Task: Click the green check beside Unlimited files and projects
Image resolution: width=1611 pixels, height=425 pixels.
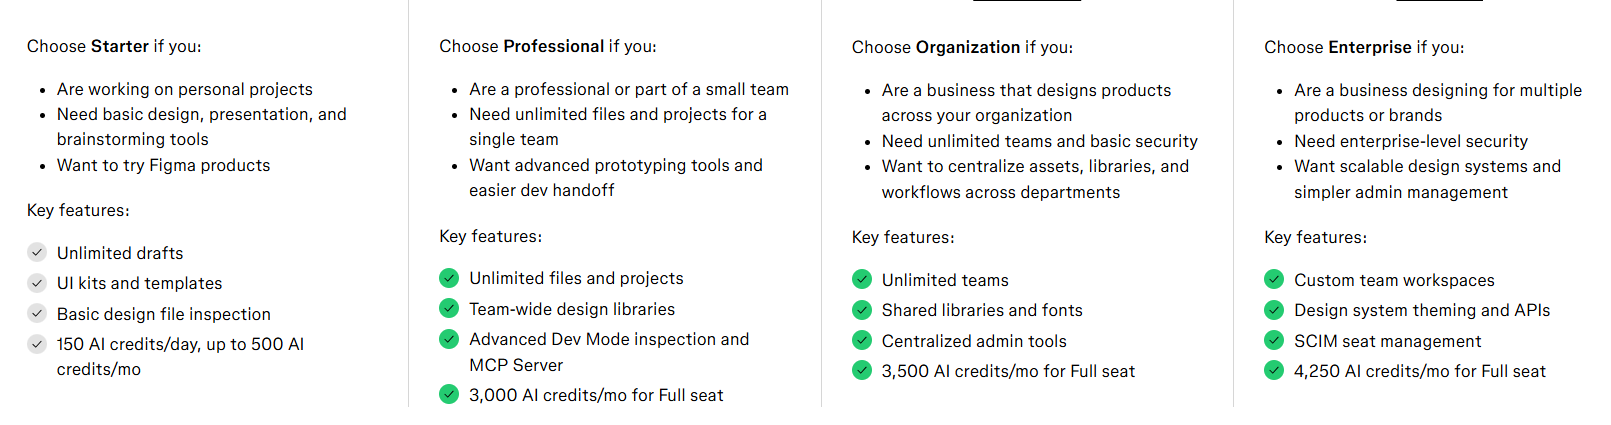Action: pyautogui.click(x=449, y=278)
